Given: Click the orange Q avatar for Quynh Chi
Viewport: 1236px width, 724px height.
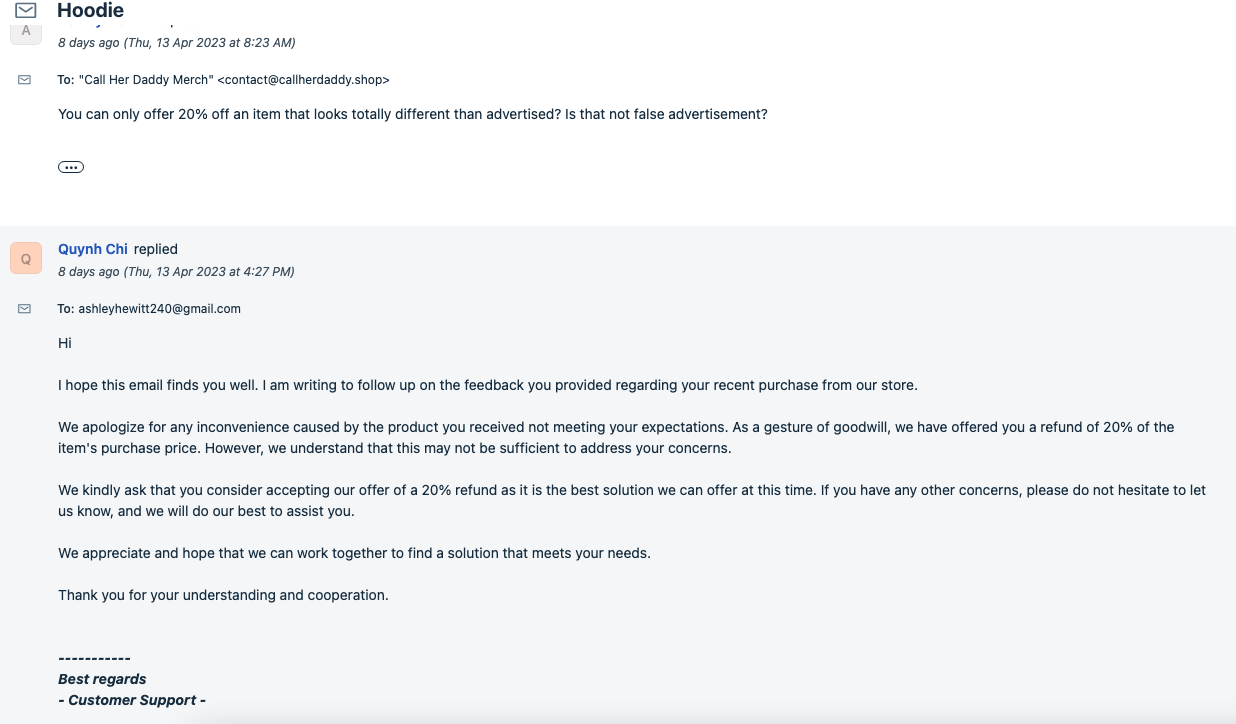Looking at the screenshot, I should 26,258.
